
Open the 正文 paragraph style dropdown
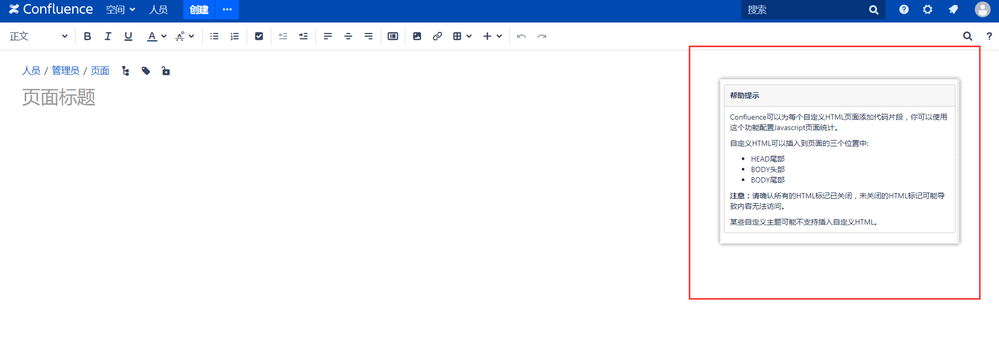coord(38,36)
